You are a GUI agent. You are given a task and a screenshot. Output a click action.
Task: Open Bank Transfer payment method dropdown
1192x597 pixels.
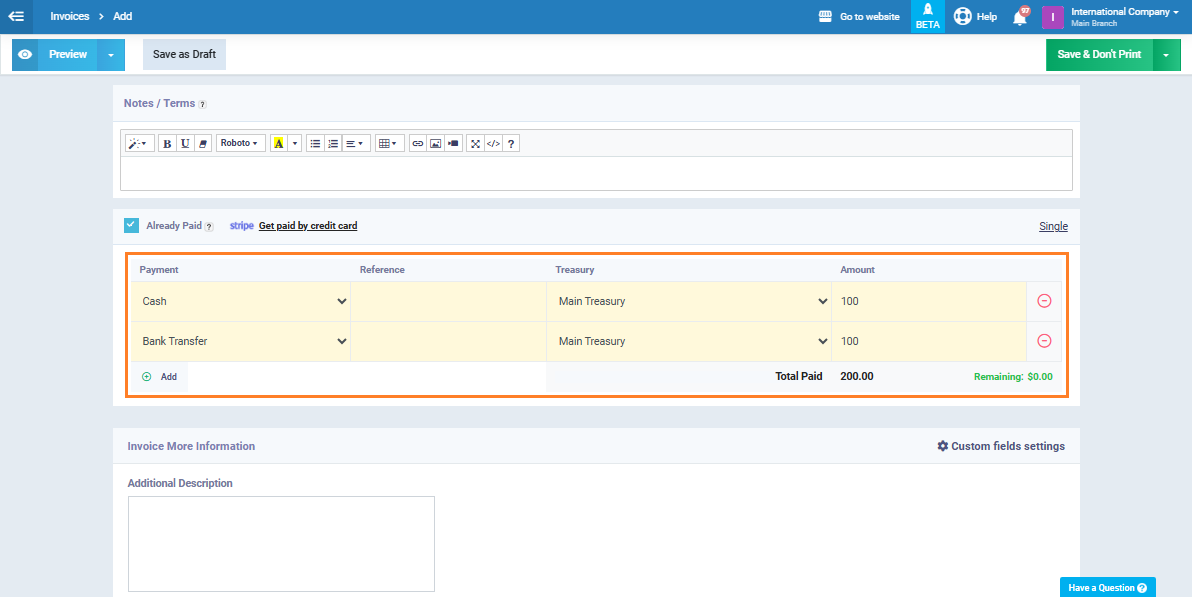point(243,341)
